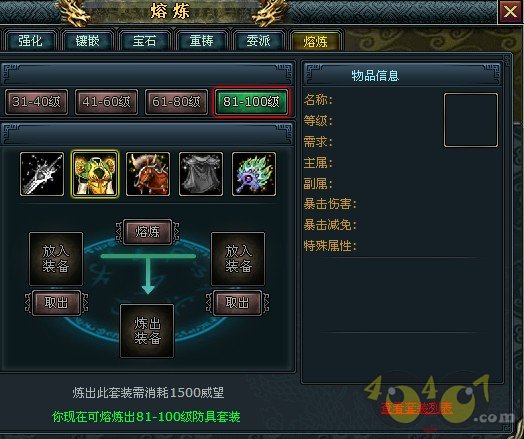
Task: Choose the 41-60级 level range
Action: coord(106,102)
